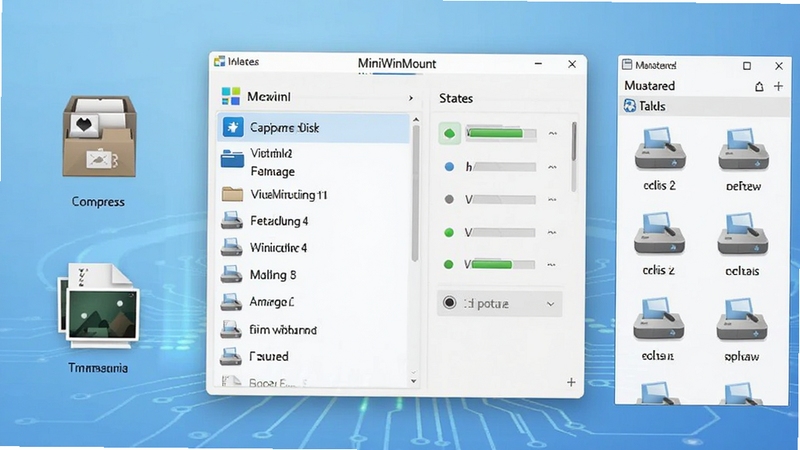
Task: Select the Winiicutire 4 drive icon
Action: click(x=231, y=247)
